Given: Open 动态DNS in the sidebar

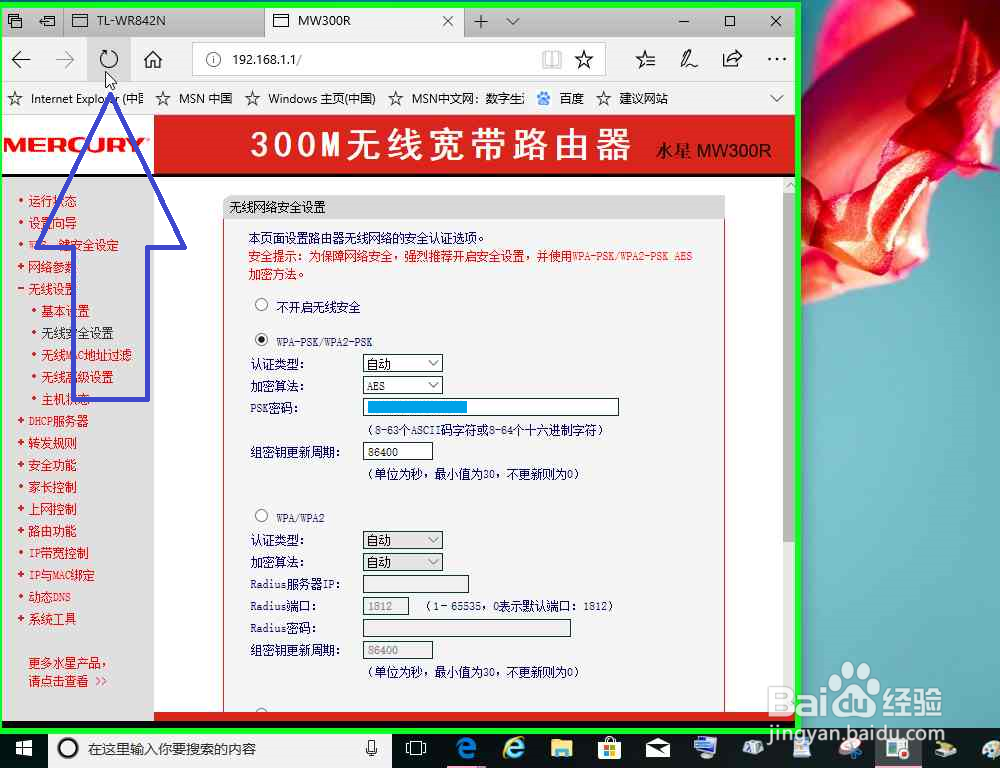Looking at the screenshot, I should [49, 597].
